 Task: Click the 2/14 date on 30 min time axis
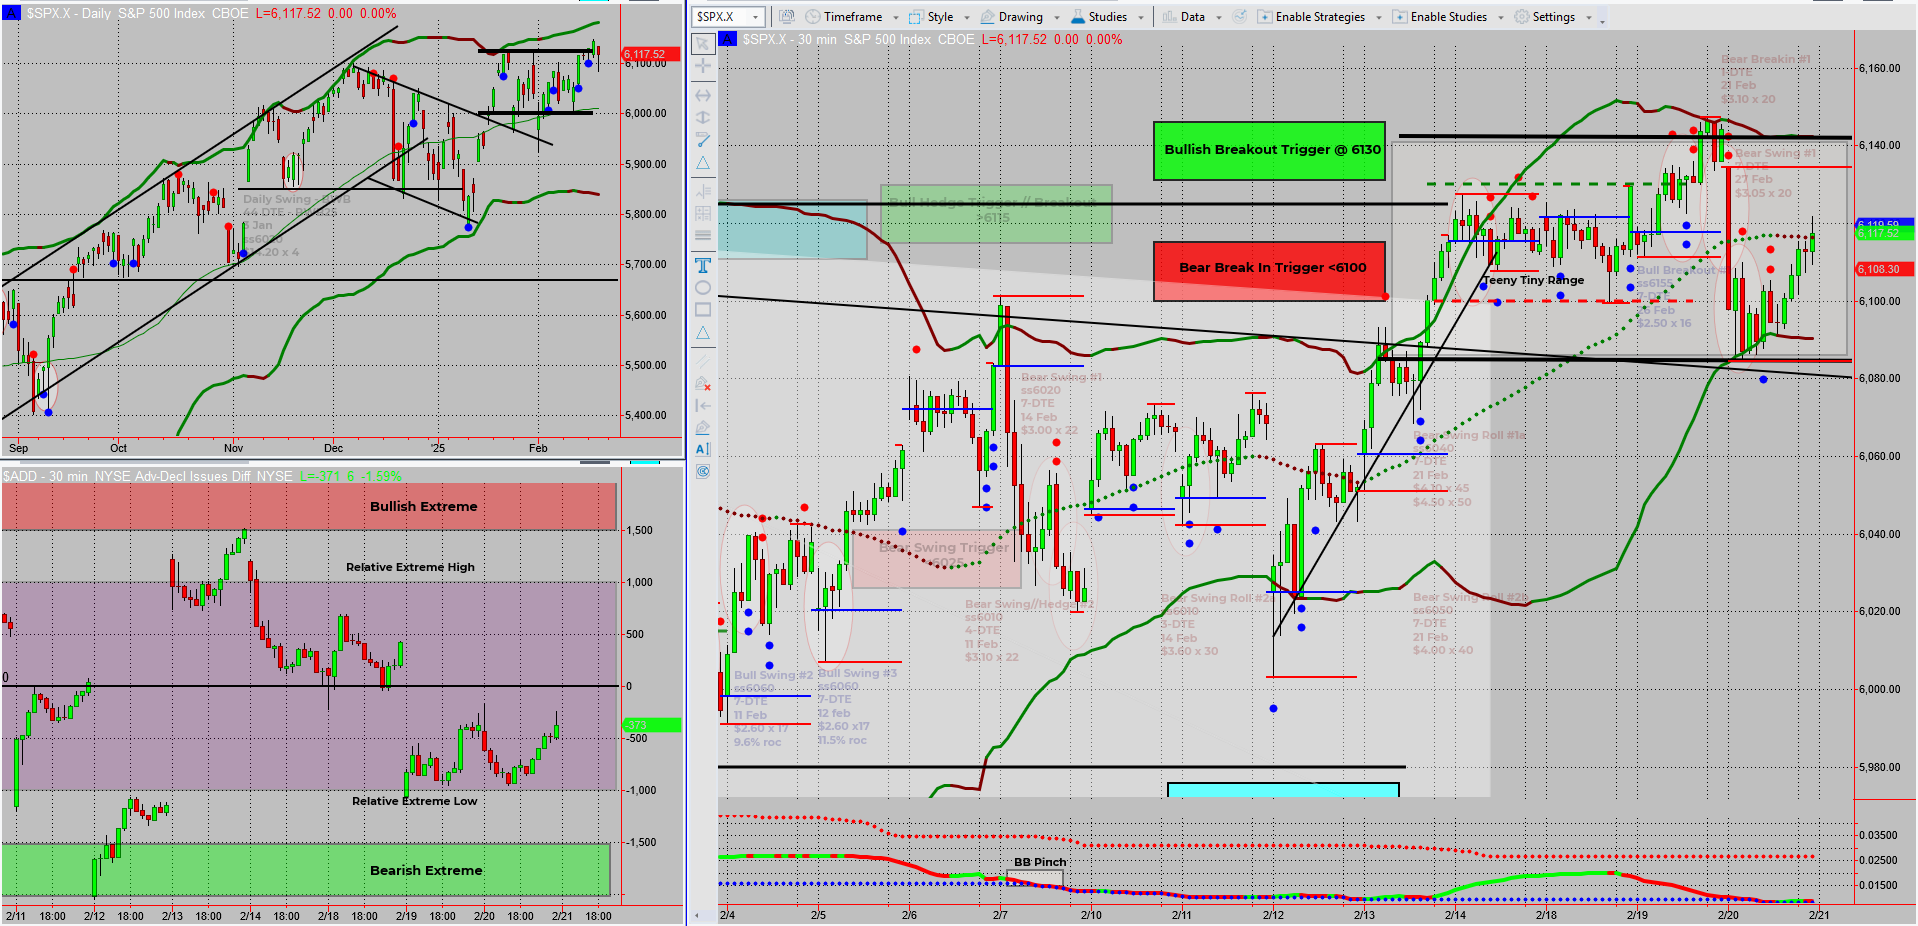[1455, 915]
